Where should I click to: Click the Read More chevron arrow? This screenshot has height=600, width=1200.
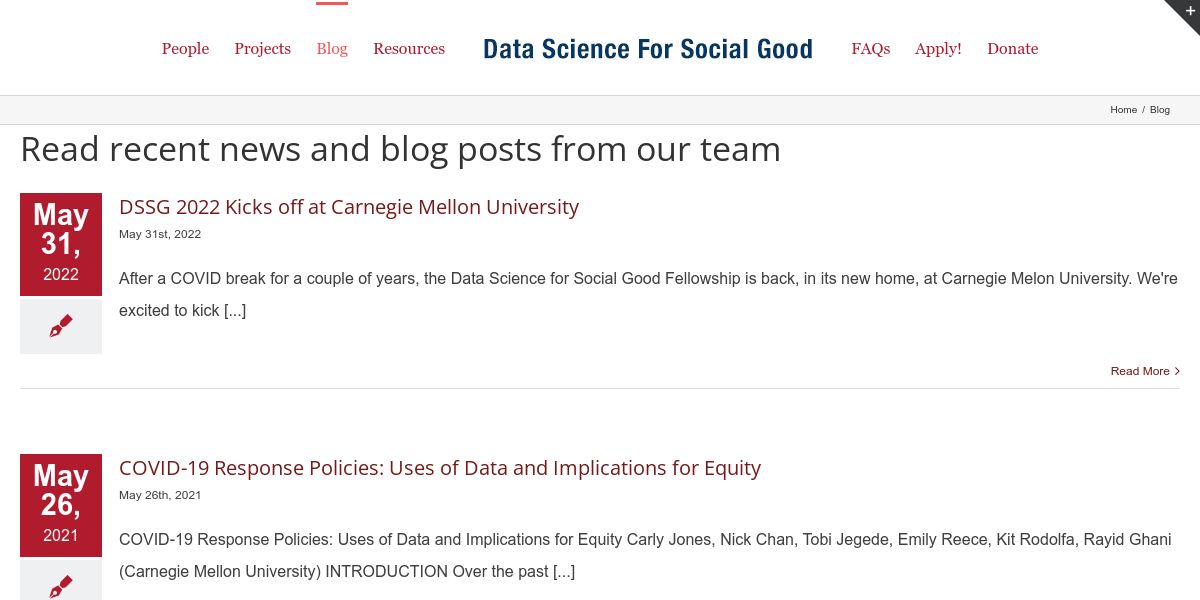[1177, 371]
